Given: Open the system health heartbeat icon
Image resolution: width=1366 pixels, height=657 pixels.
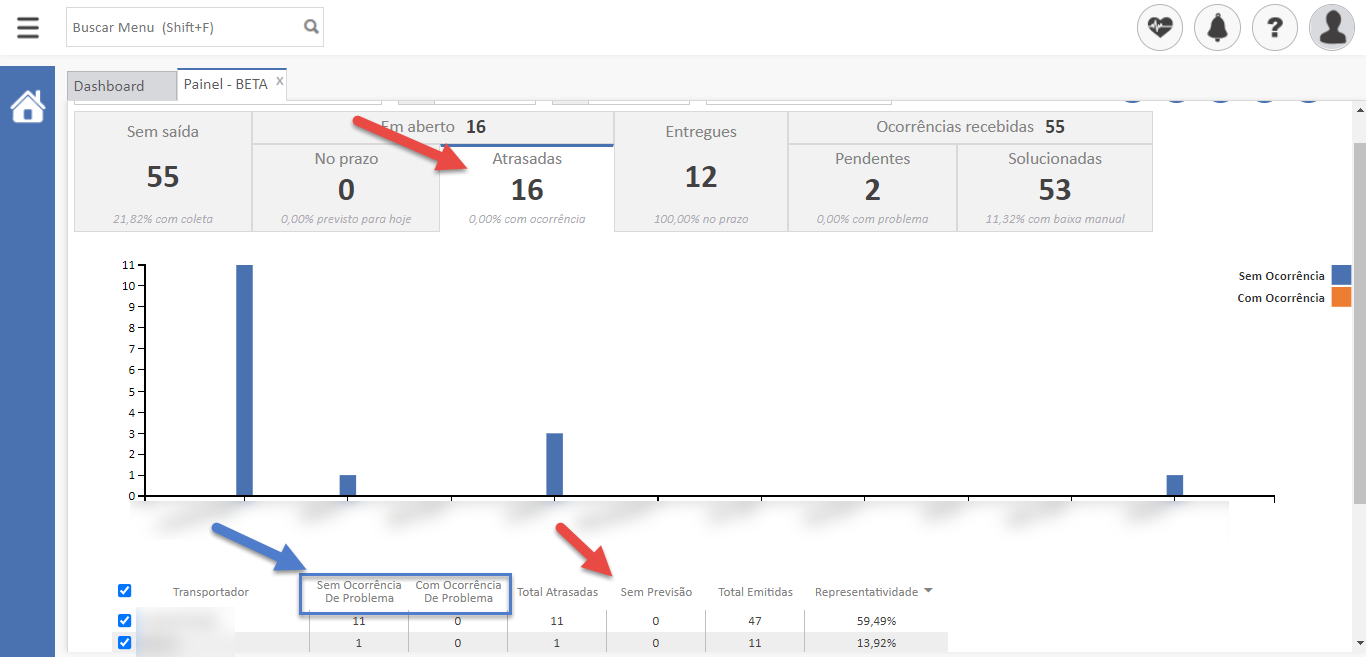Looking at the screenshot, I should click(x=1160, y=28).
